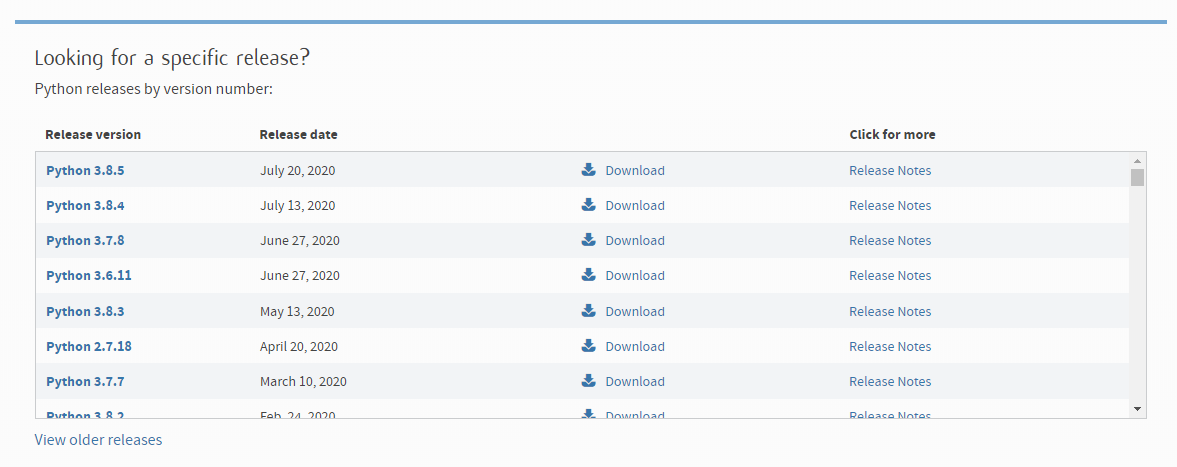The height and width of the screenshot is (467, 1177).
Task: Click Download text link for Python 3.7.7
Action: point(635,382)
